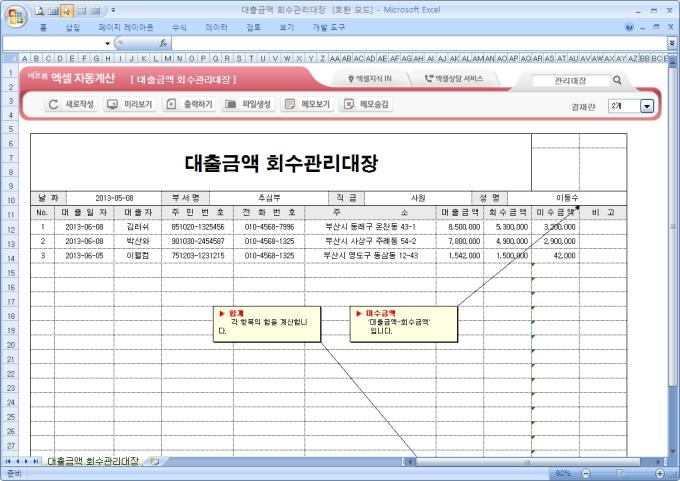The image size is (680, 481).
Task: Click the Name Box field
Action: [x=53, y=43]
